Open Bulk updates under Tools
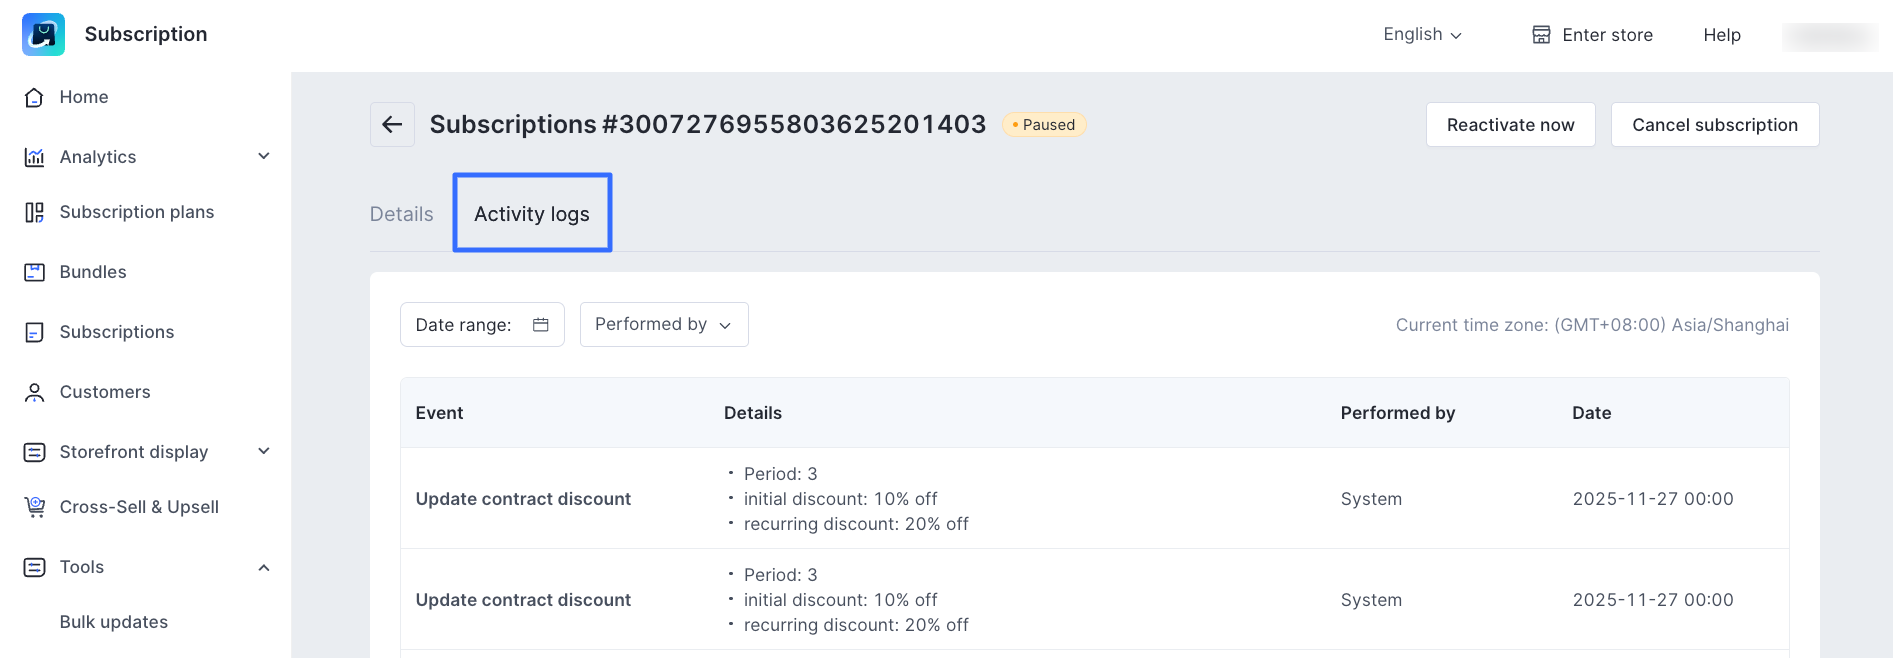This screenshot has width=1893, height=658. pyautogui.click(x=114, y=622)
